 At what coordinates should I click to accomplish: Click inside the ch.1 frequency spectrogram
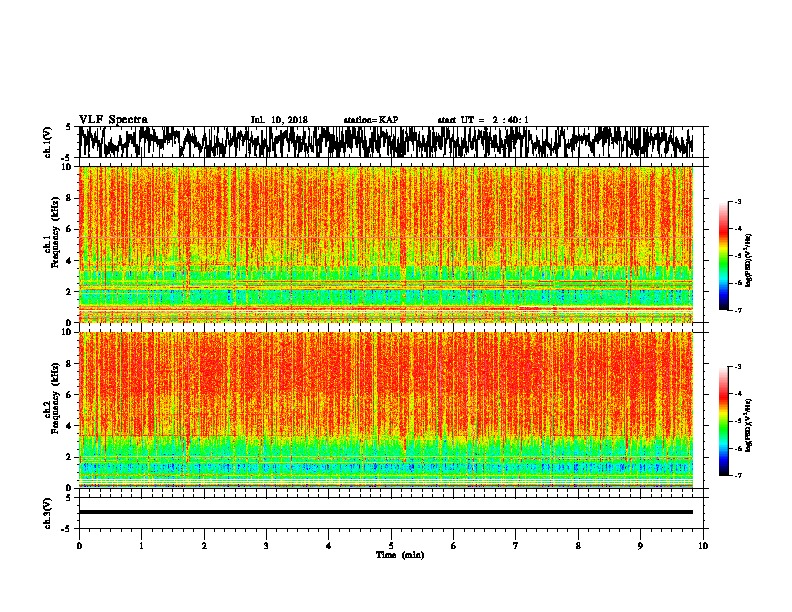pyautogui.click(x=386, y=244)
